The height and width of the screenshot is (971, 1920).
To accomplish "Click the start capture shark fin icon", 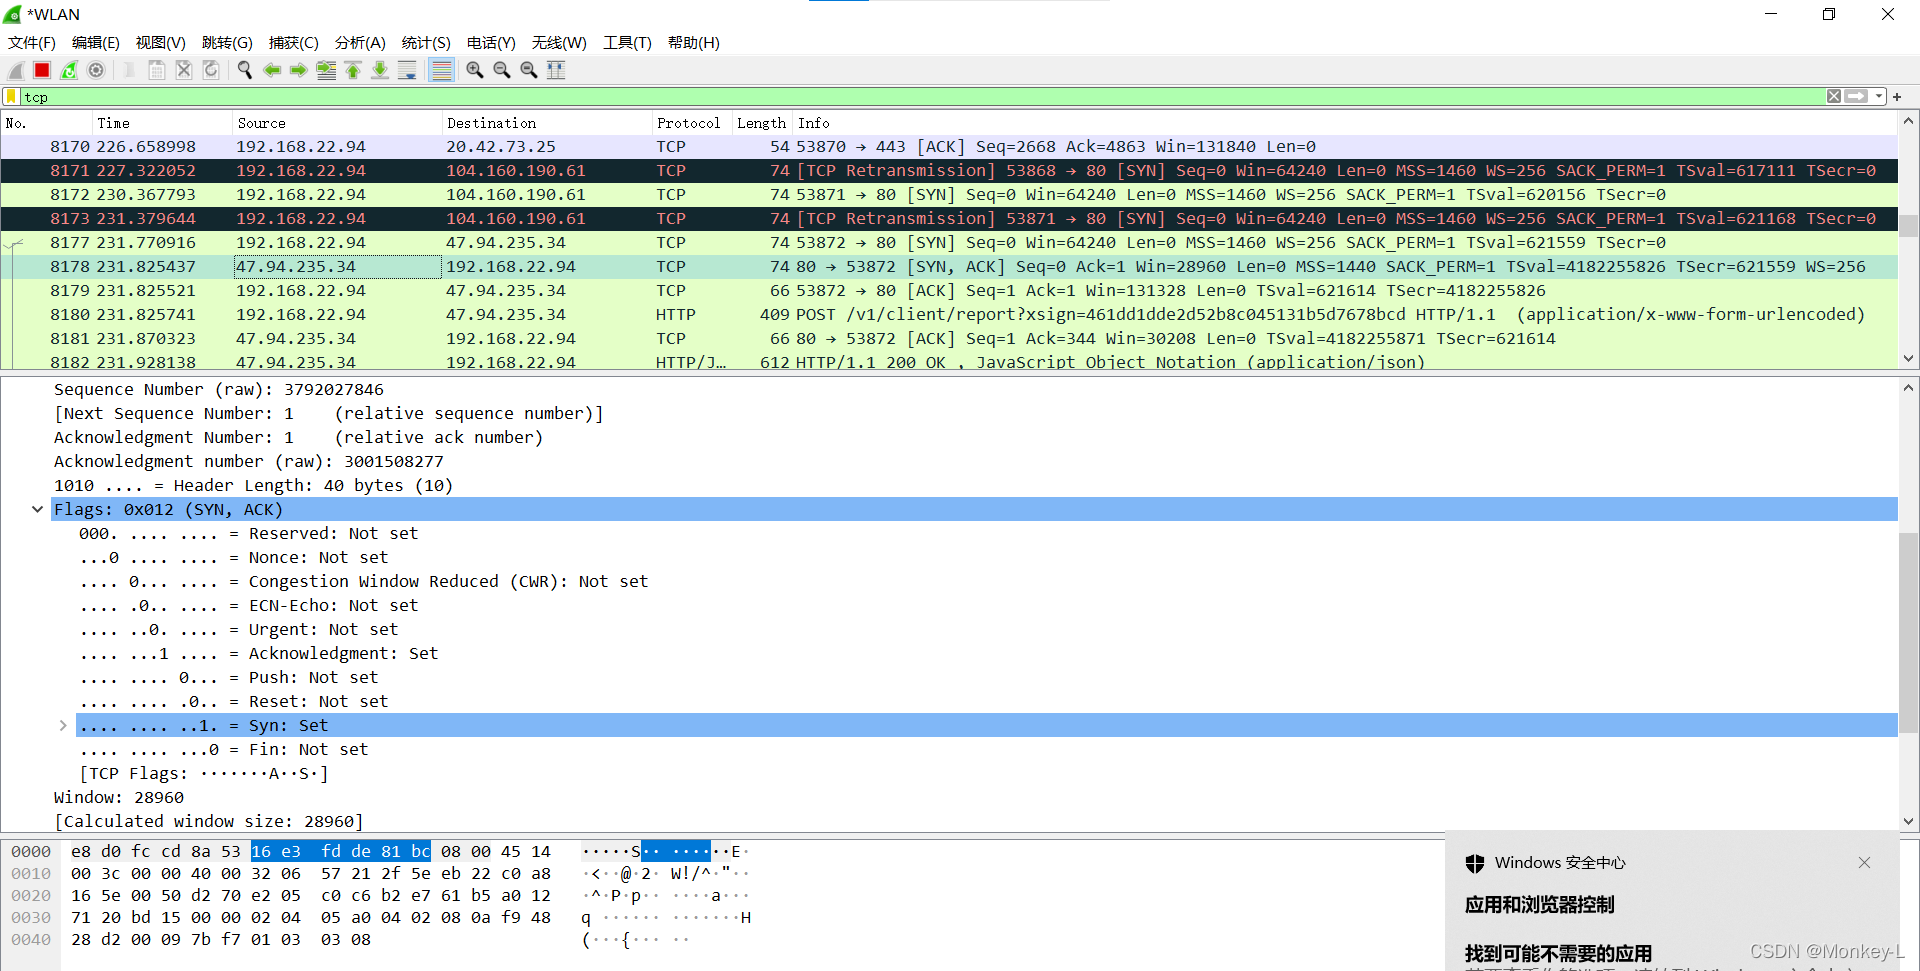I will click(x=16, y=70).
